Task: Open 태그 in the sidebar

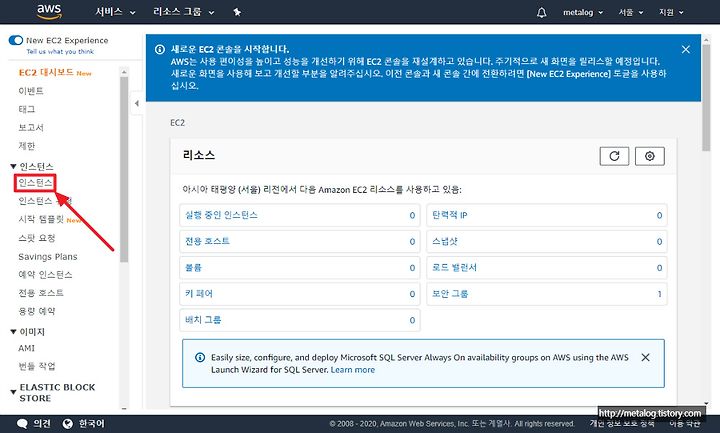Action: (x=27, y=109)
